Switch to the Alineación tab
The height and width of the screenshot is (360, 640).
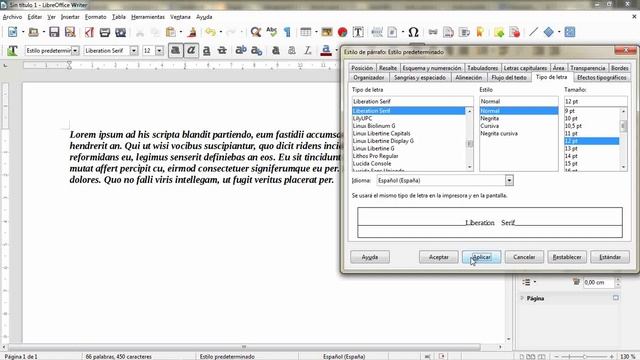(x=469, y=77)
